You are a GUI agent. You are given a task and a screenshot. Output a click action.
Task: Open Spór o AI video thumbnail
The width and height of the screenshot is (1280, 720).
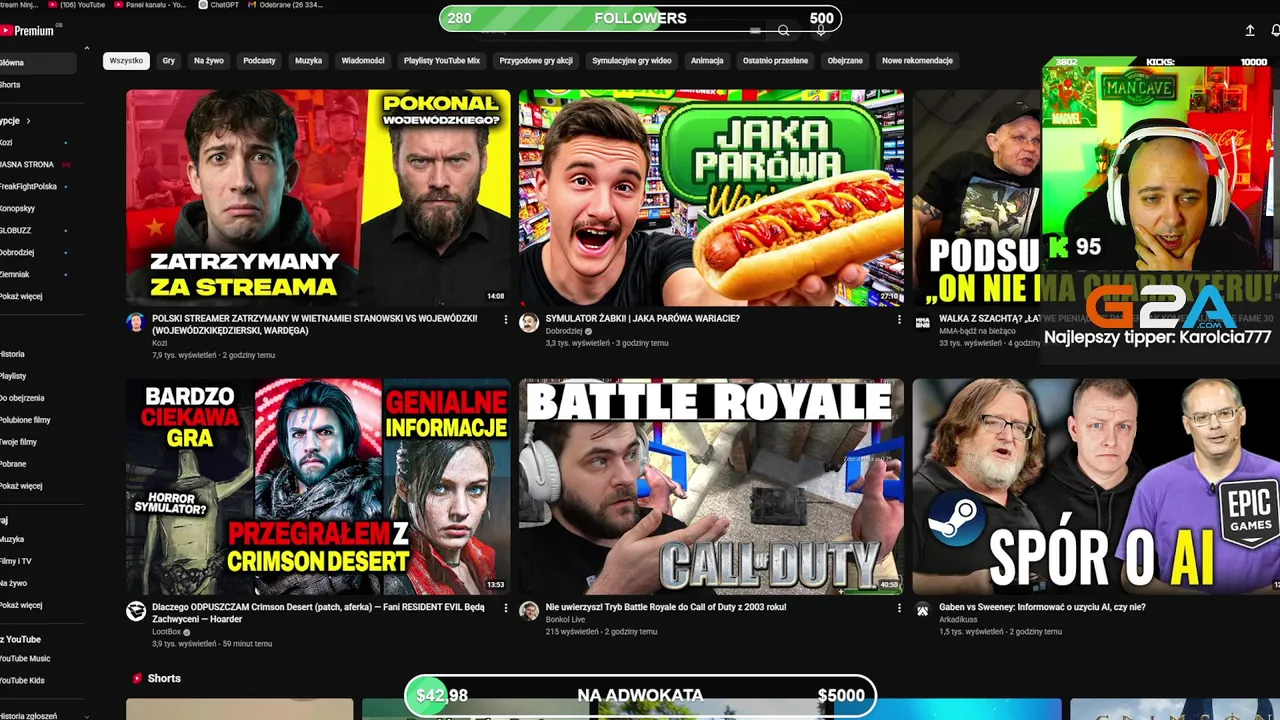(1096, 486)
